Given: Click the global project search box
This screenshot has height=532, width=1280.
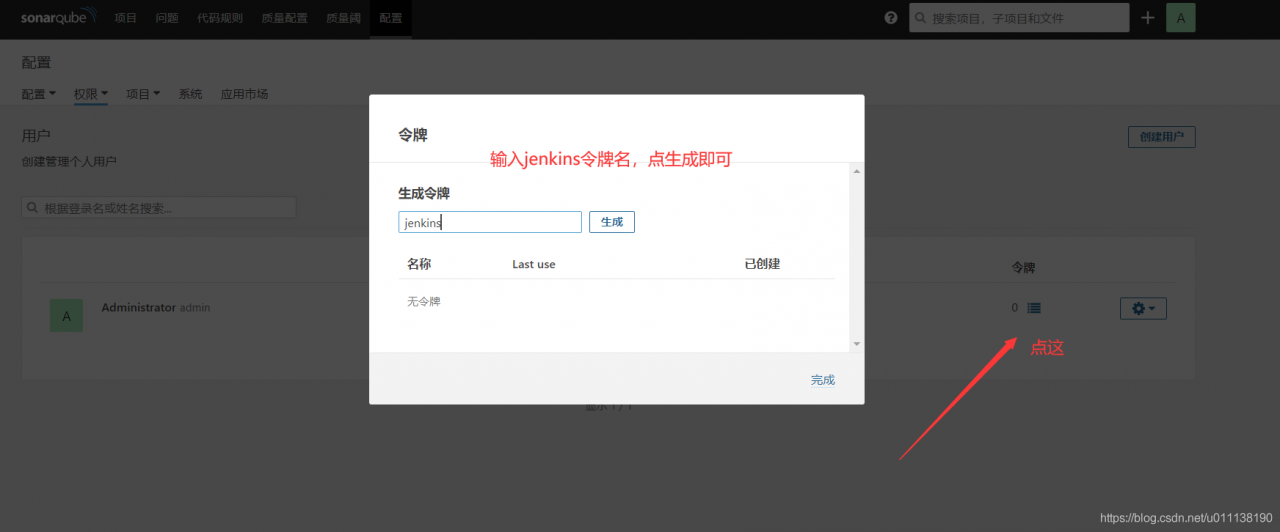Looking at the screenshot, I should pos(1019,18).
